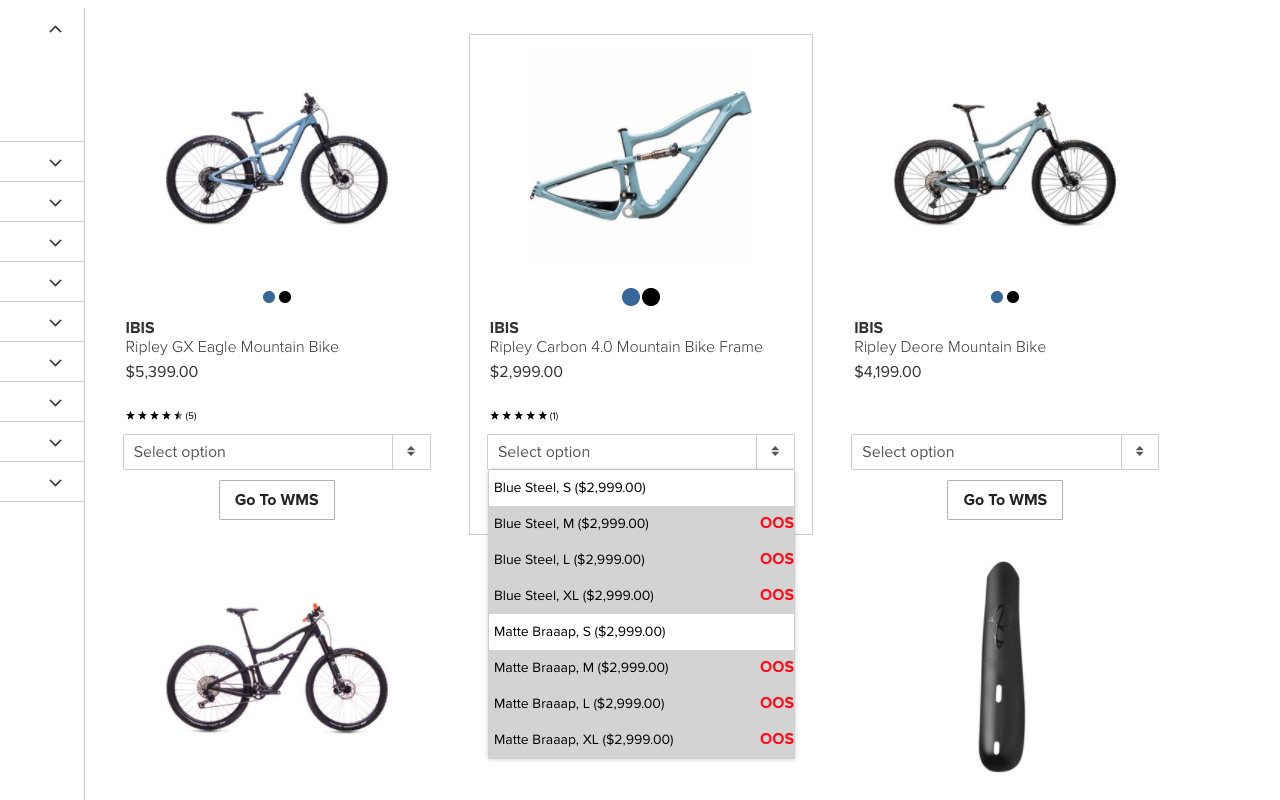
Task: Pick black swatch on Ripley Carbon frame
Action: point(651,297)
